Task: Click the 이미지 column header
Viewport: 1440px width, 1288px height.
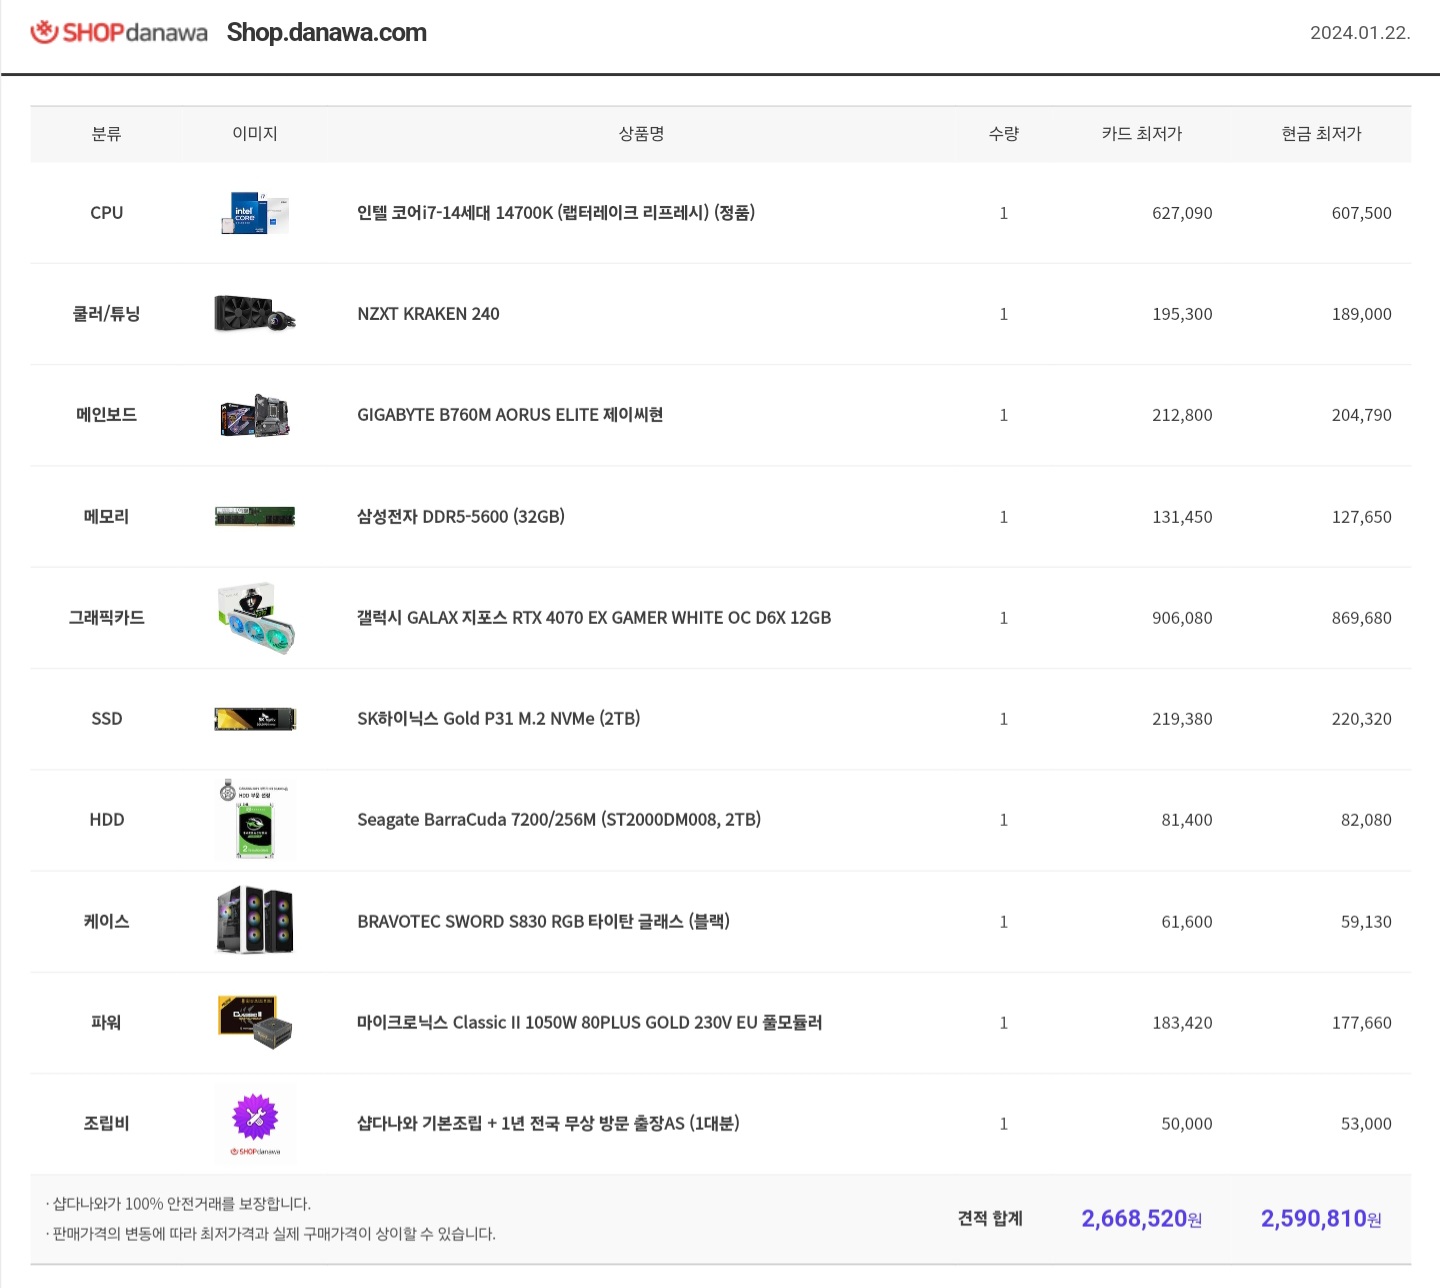Action: coord(255,134)
